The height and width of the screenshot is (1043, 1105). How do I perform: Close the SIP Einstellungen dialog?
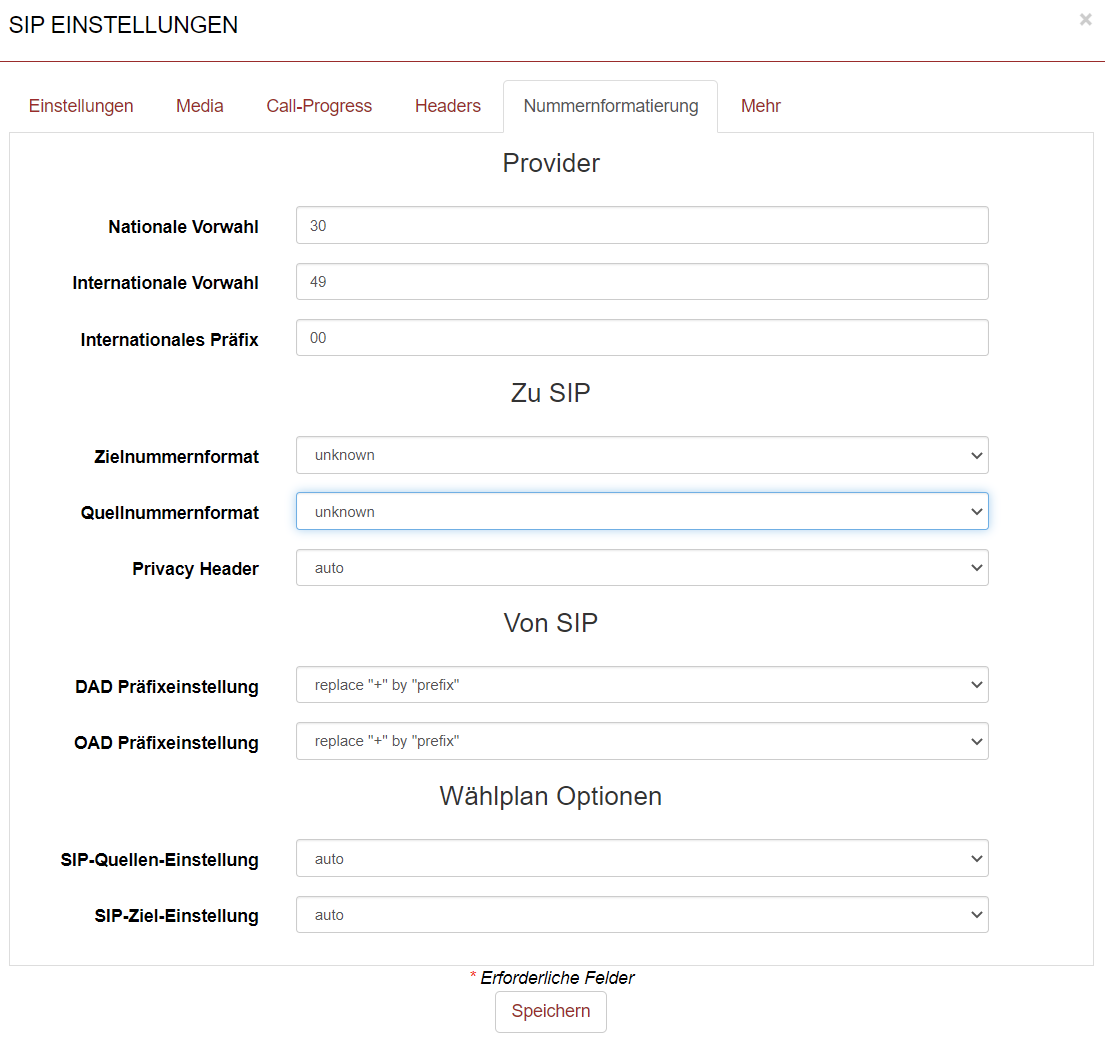pos(1085,19)
